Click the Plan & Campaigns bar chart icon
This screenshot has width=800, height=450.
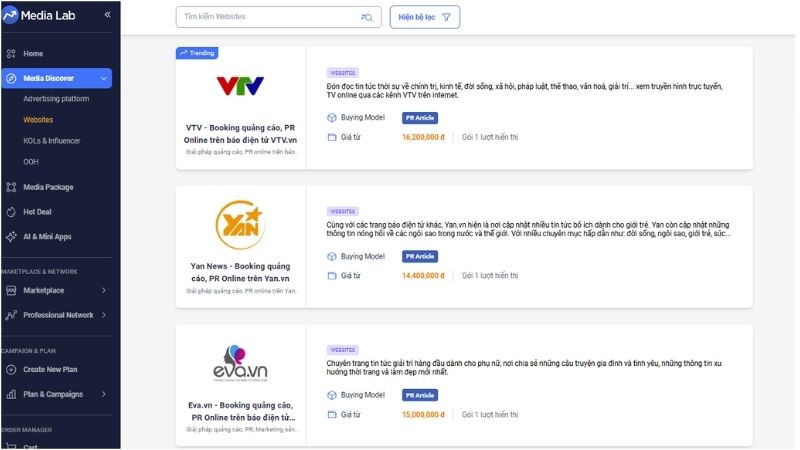coord(11,394)
